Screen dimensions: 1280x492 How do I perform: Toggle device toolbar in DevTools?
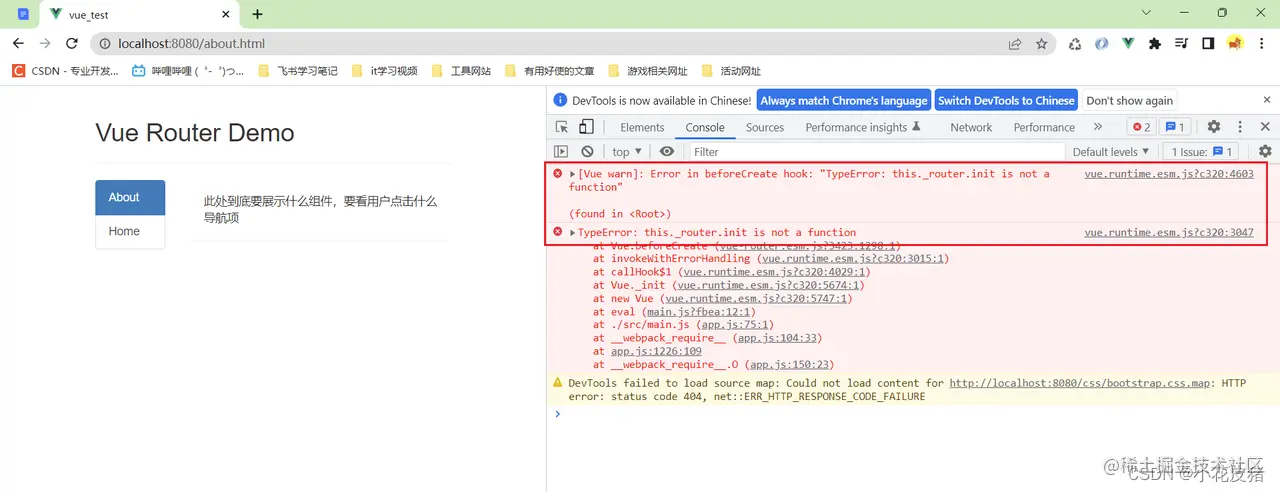point(586,127)
